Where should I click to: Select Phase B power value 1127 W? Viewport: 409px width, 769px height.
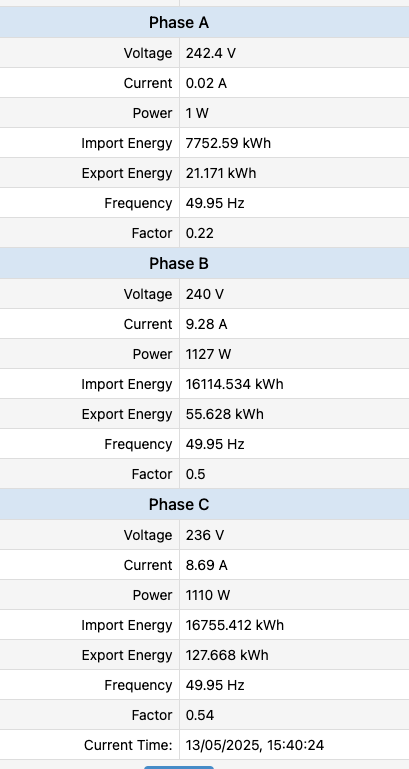[x=208, y=354]
